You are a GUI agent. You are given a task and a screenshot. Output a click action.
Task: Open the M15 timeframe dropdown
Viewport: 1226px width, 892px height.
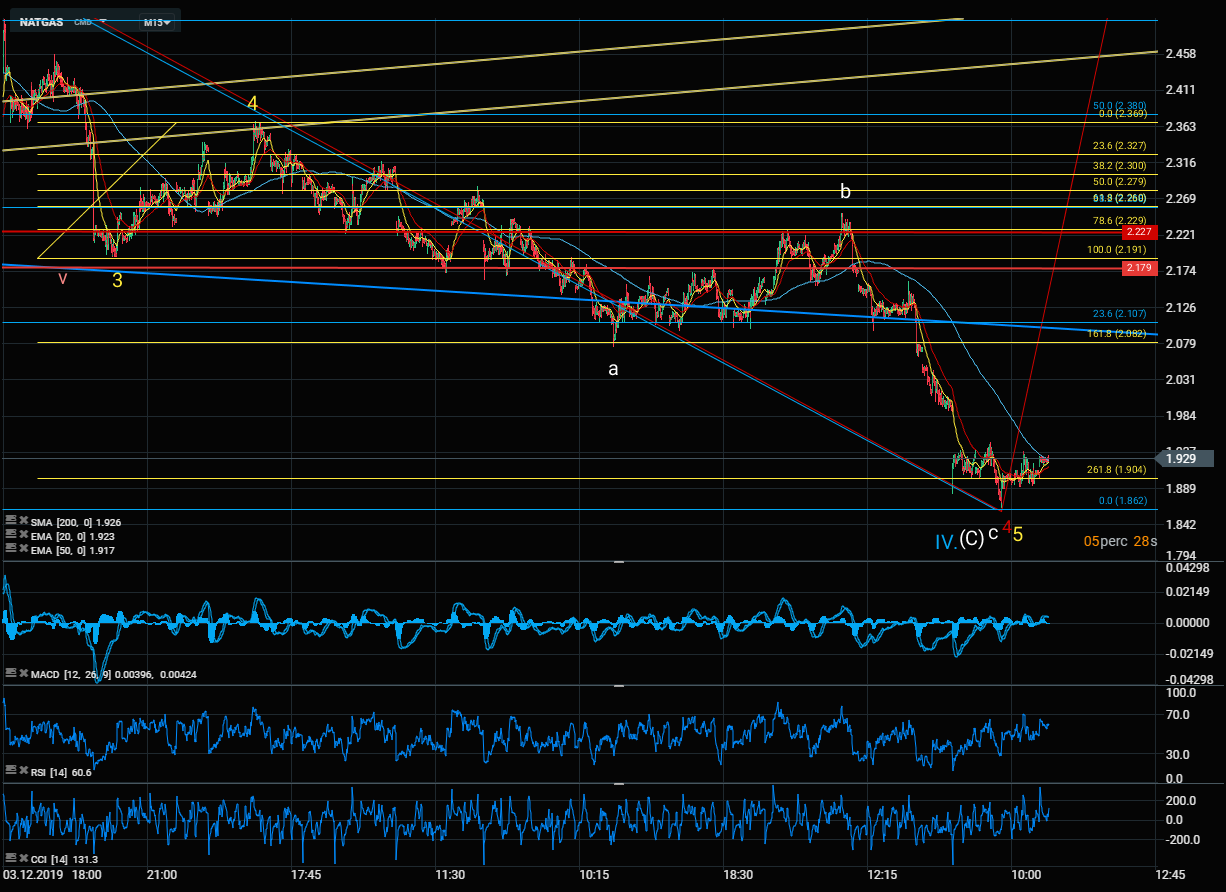pos(156,22)
